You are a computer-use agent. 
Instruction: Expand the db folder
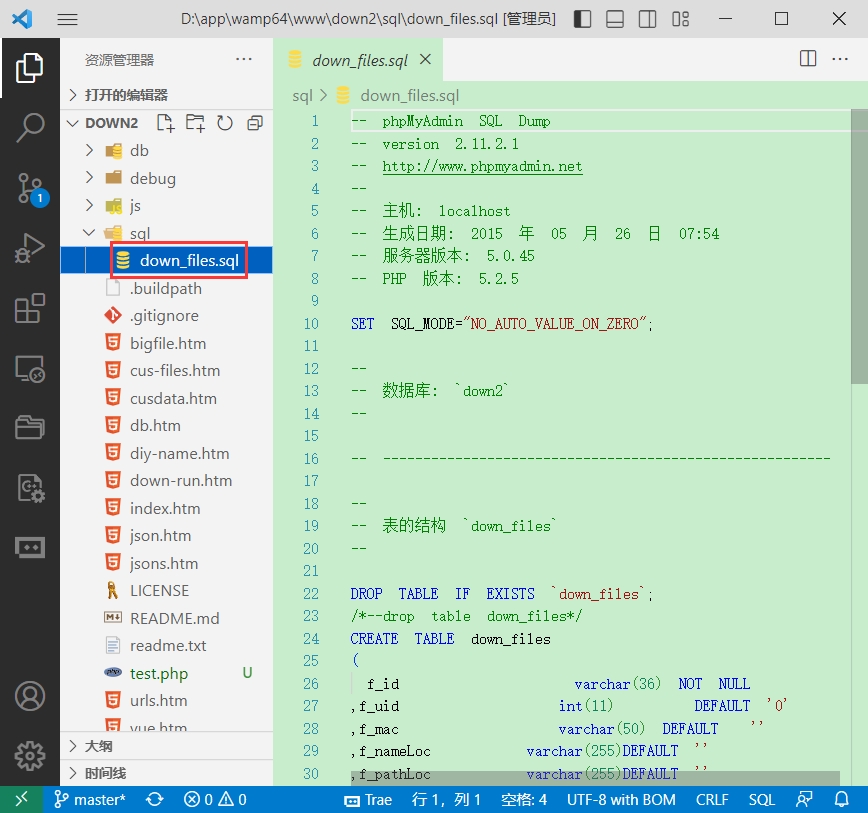[138, 150]
